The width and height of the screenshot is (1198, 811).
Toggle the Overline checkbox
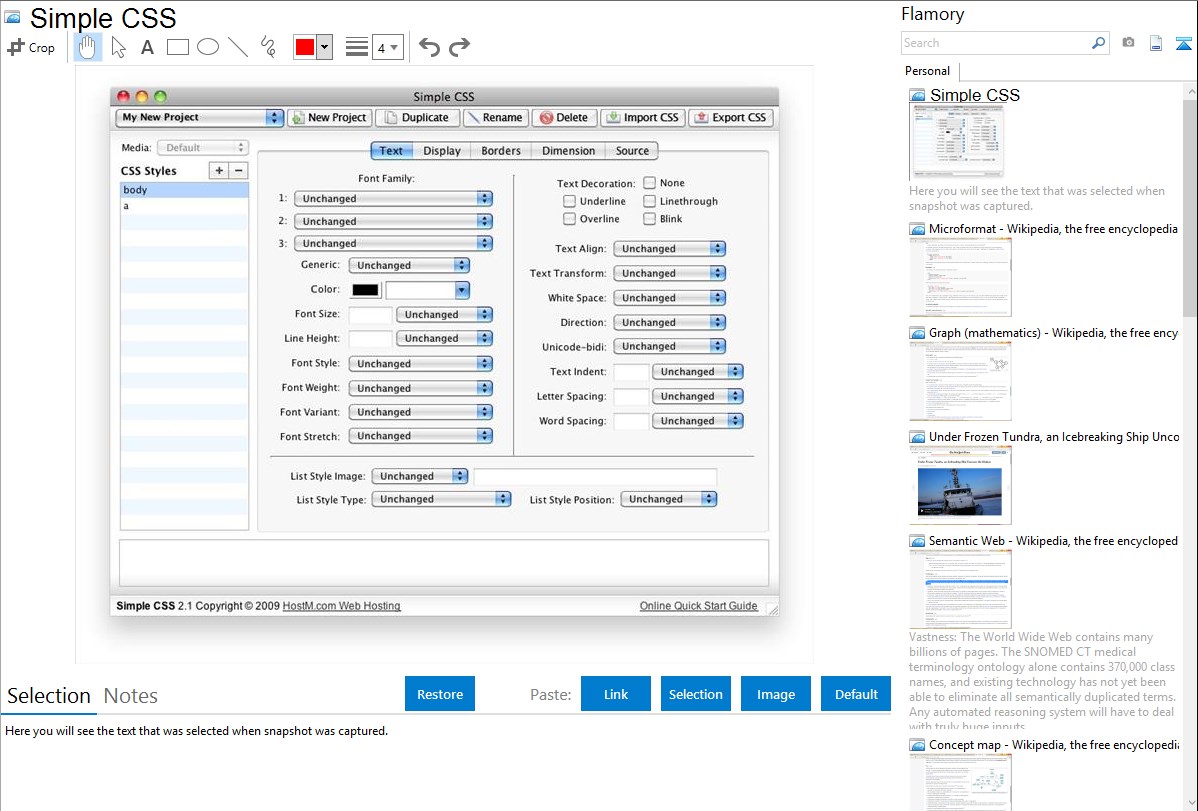click(569, 219)
